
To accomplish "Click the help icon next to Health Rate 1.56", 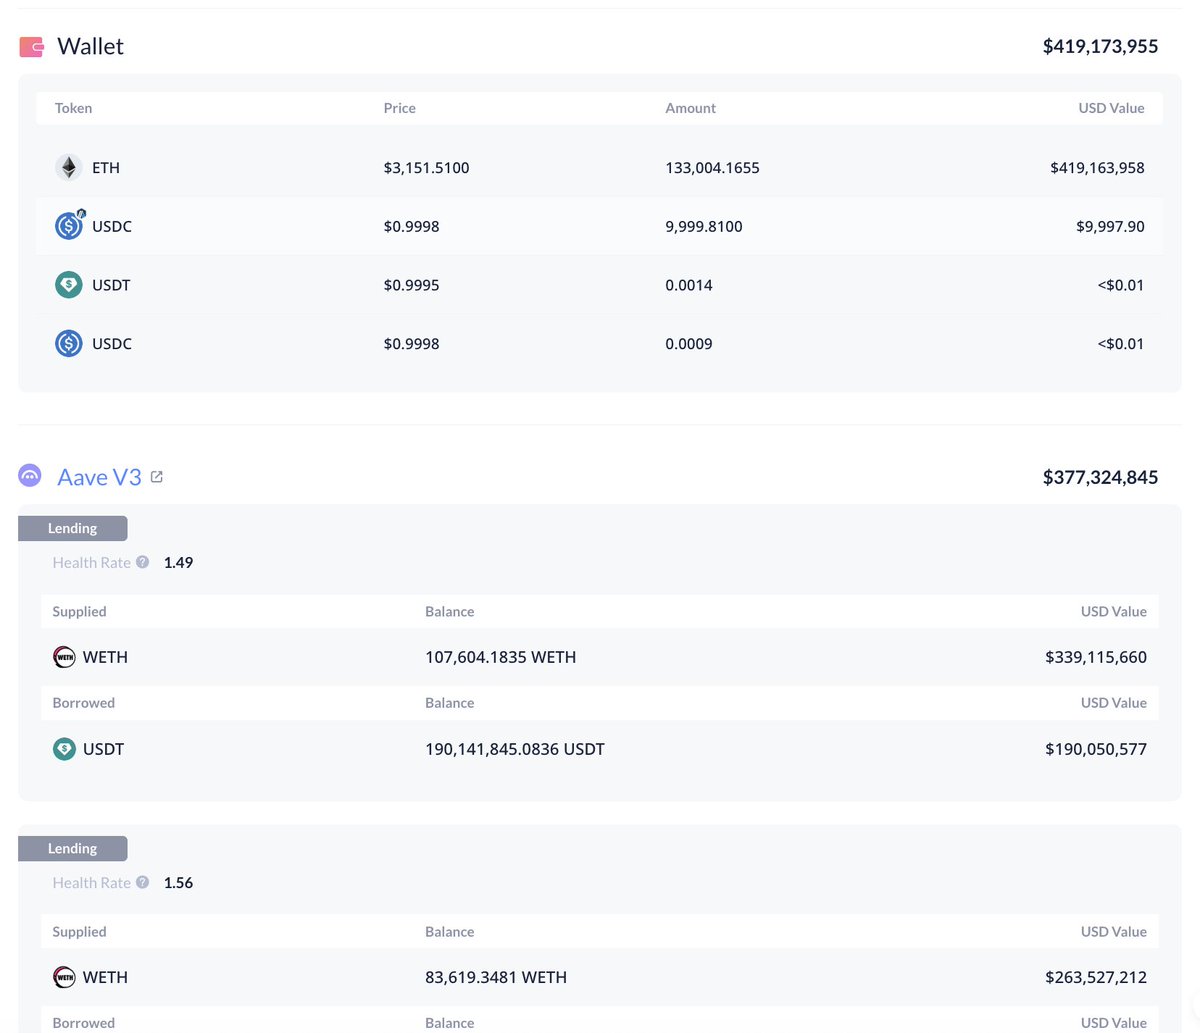I will tap(141, 882).
